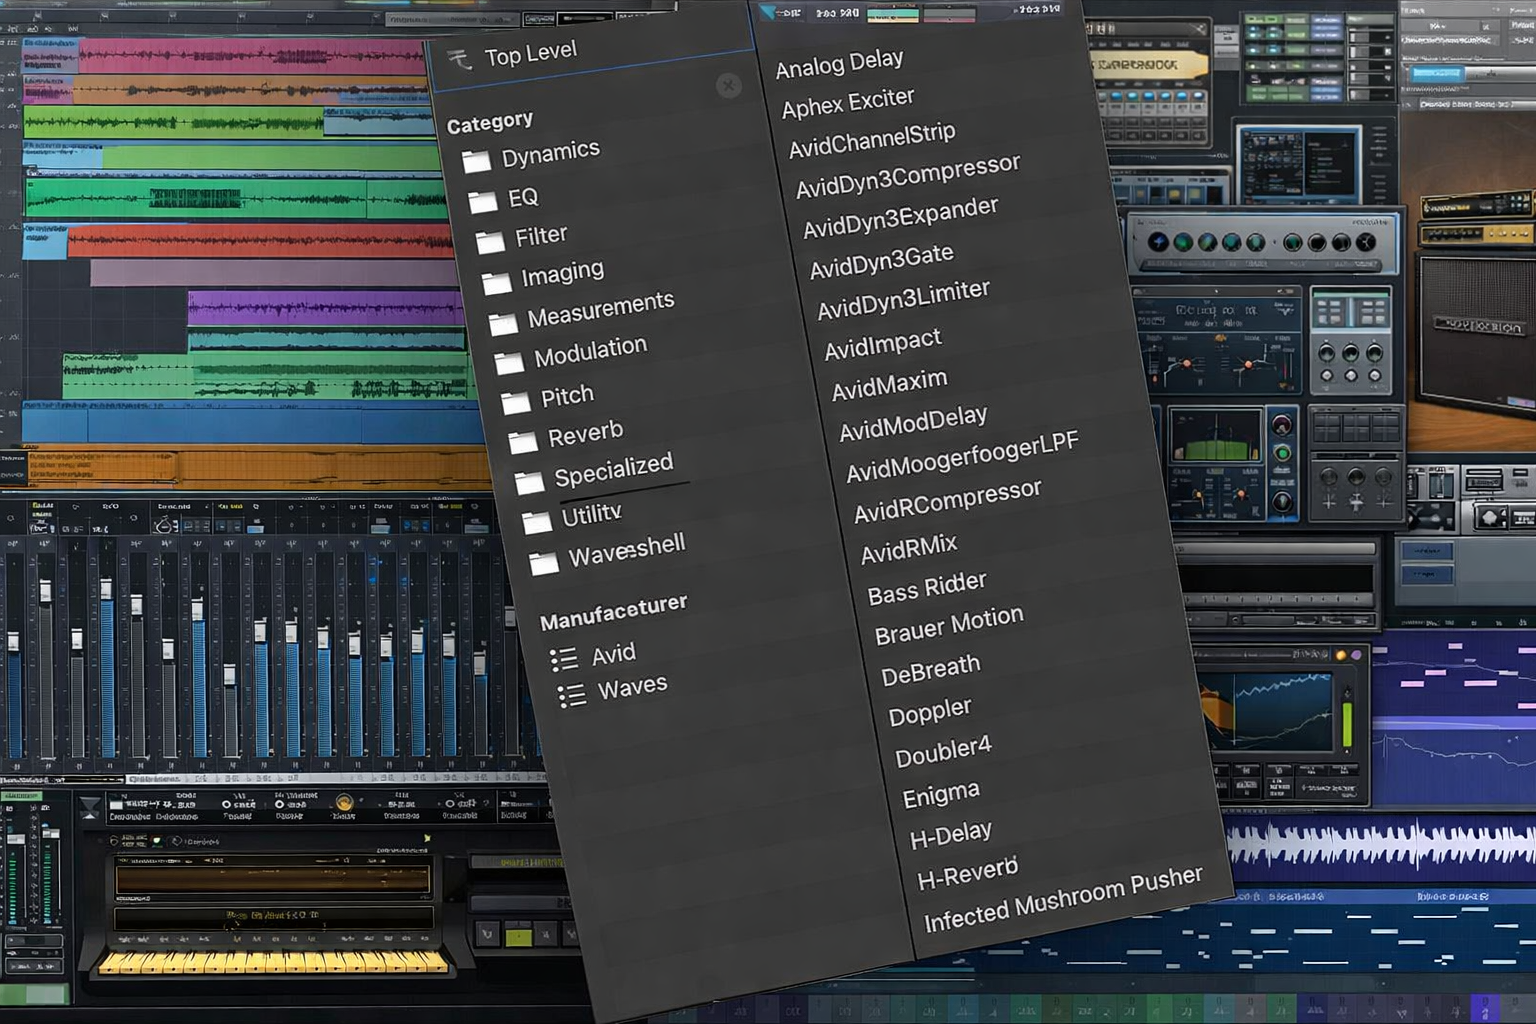Screen dimensions: 1536x1024
Task: Open the EQ category folder icon
Action: tap(483, 202)
